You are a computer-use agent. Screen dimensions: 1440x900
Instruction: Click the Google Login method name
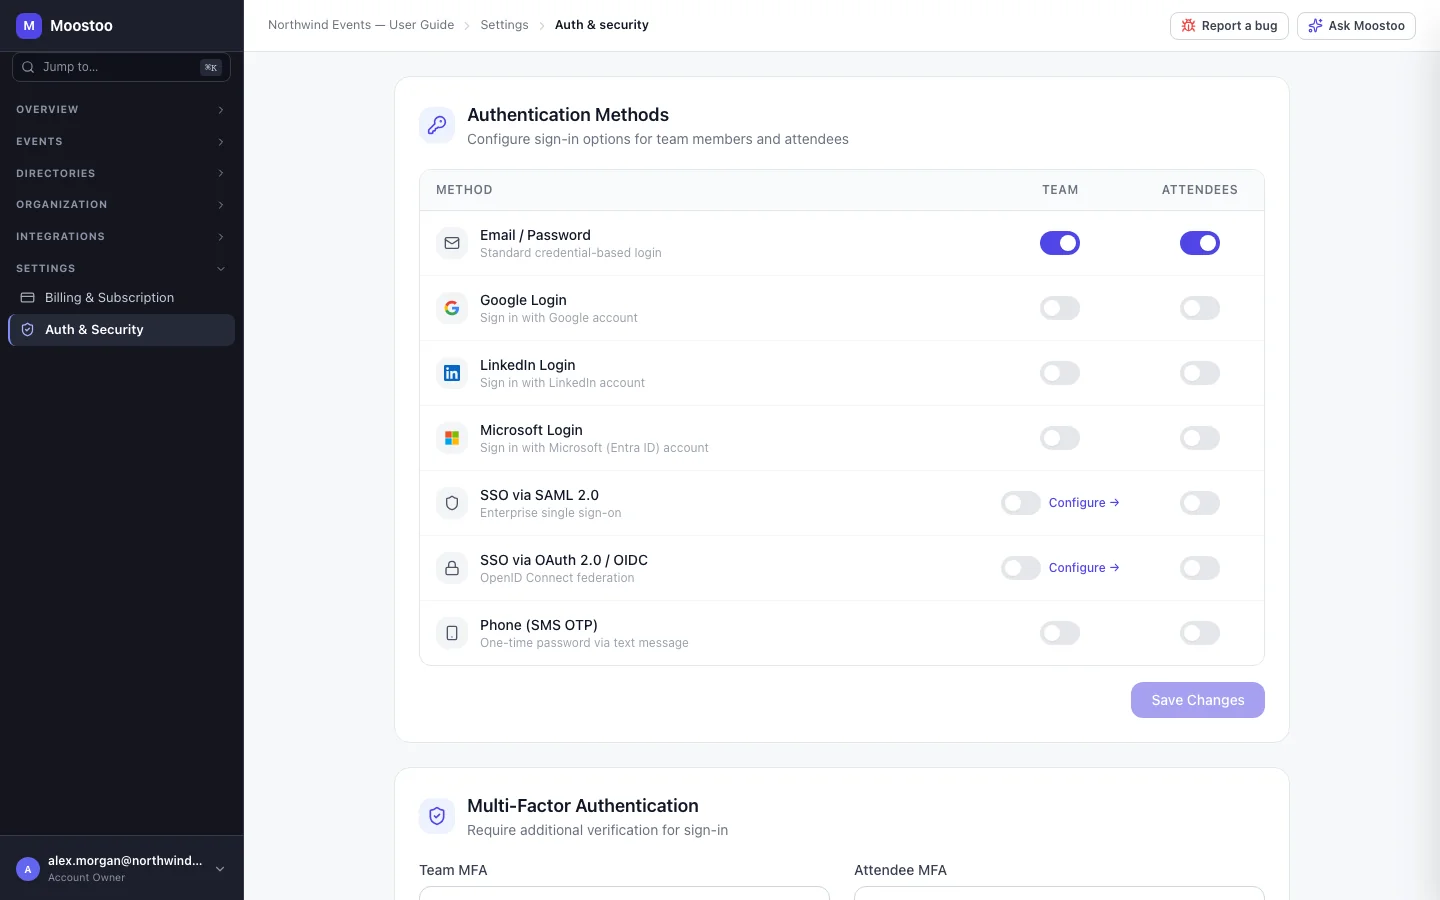(523, 300)
